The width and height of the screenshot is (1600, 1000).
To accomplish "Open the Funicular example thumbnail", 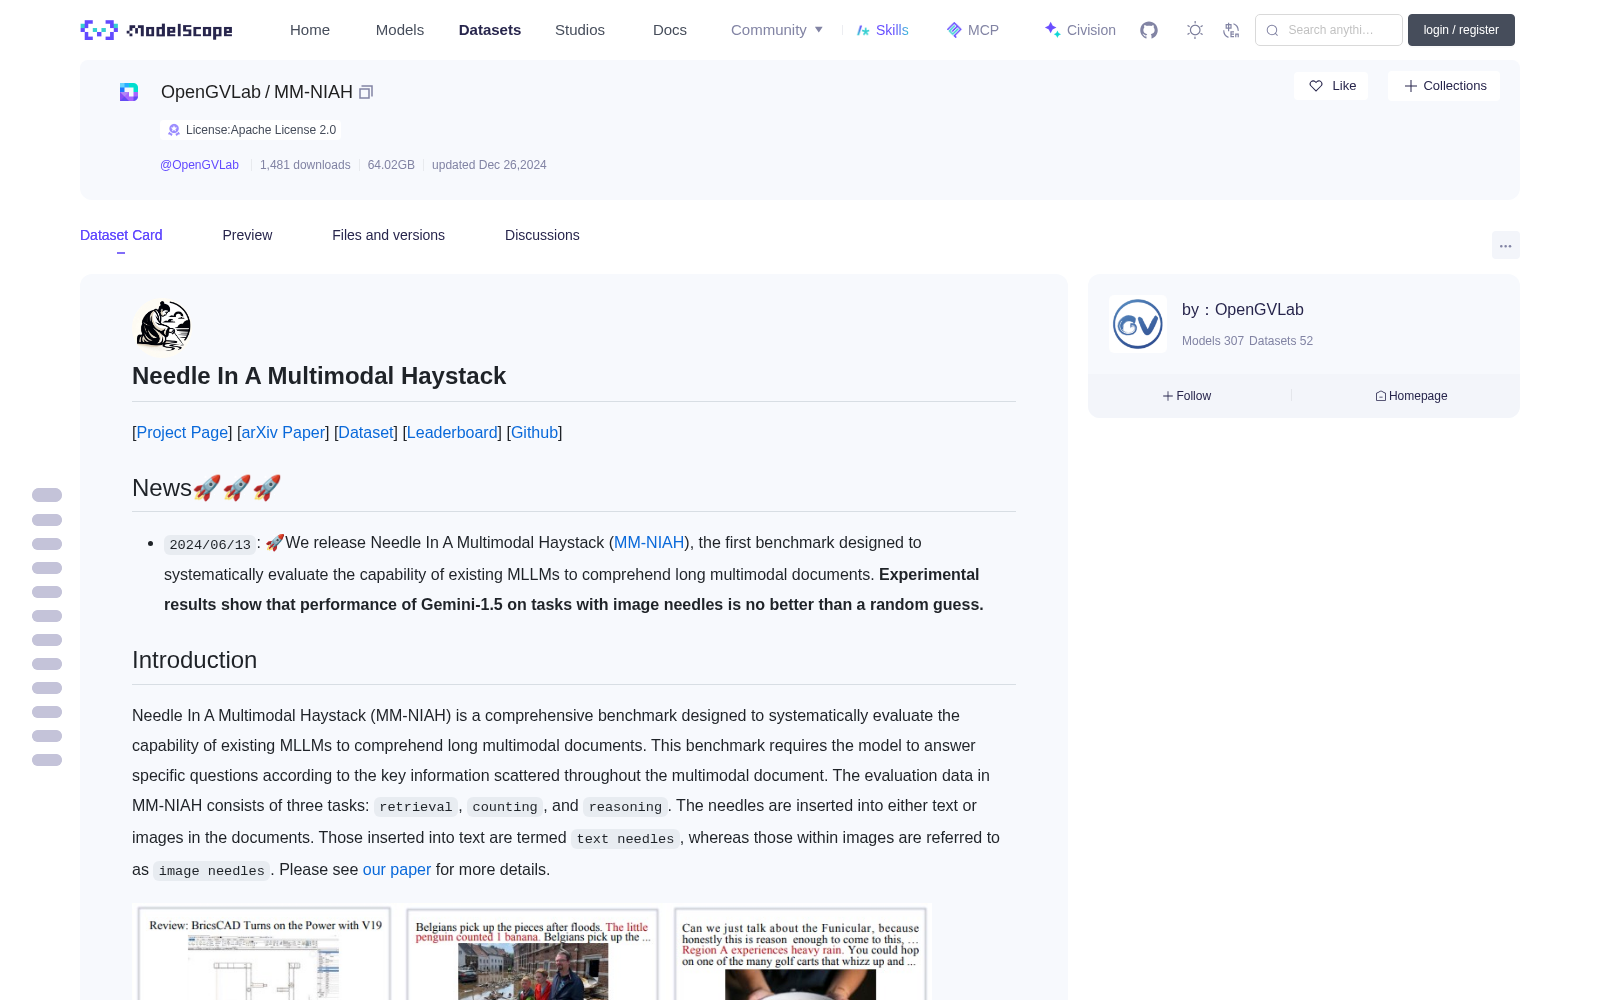I will (x=800, y=953).
